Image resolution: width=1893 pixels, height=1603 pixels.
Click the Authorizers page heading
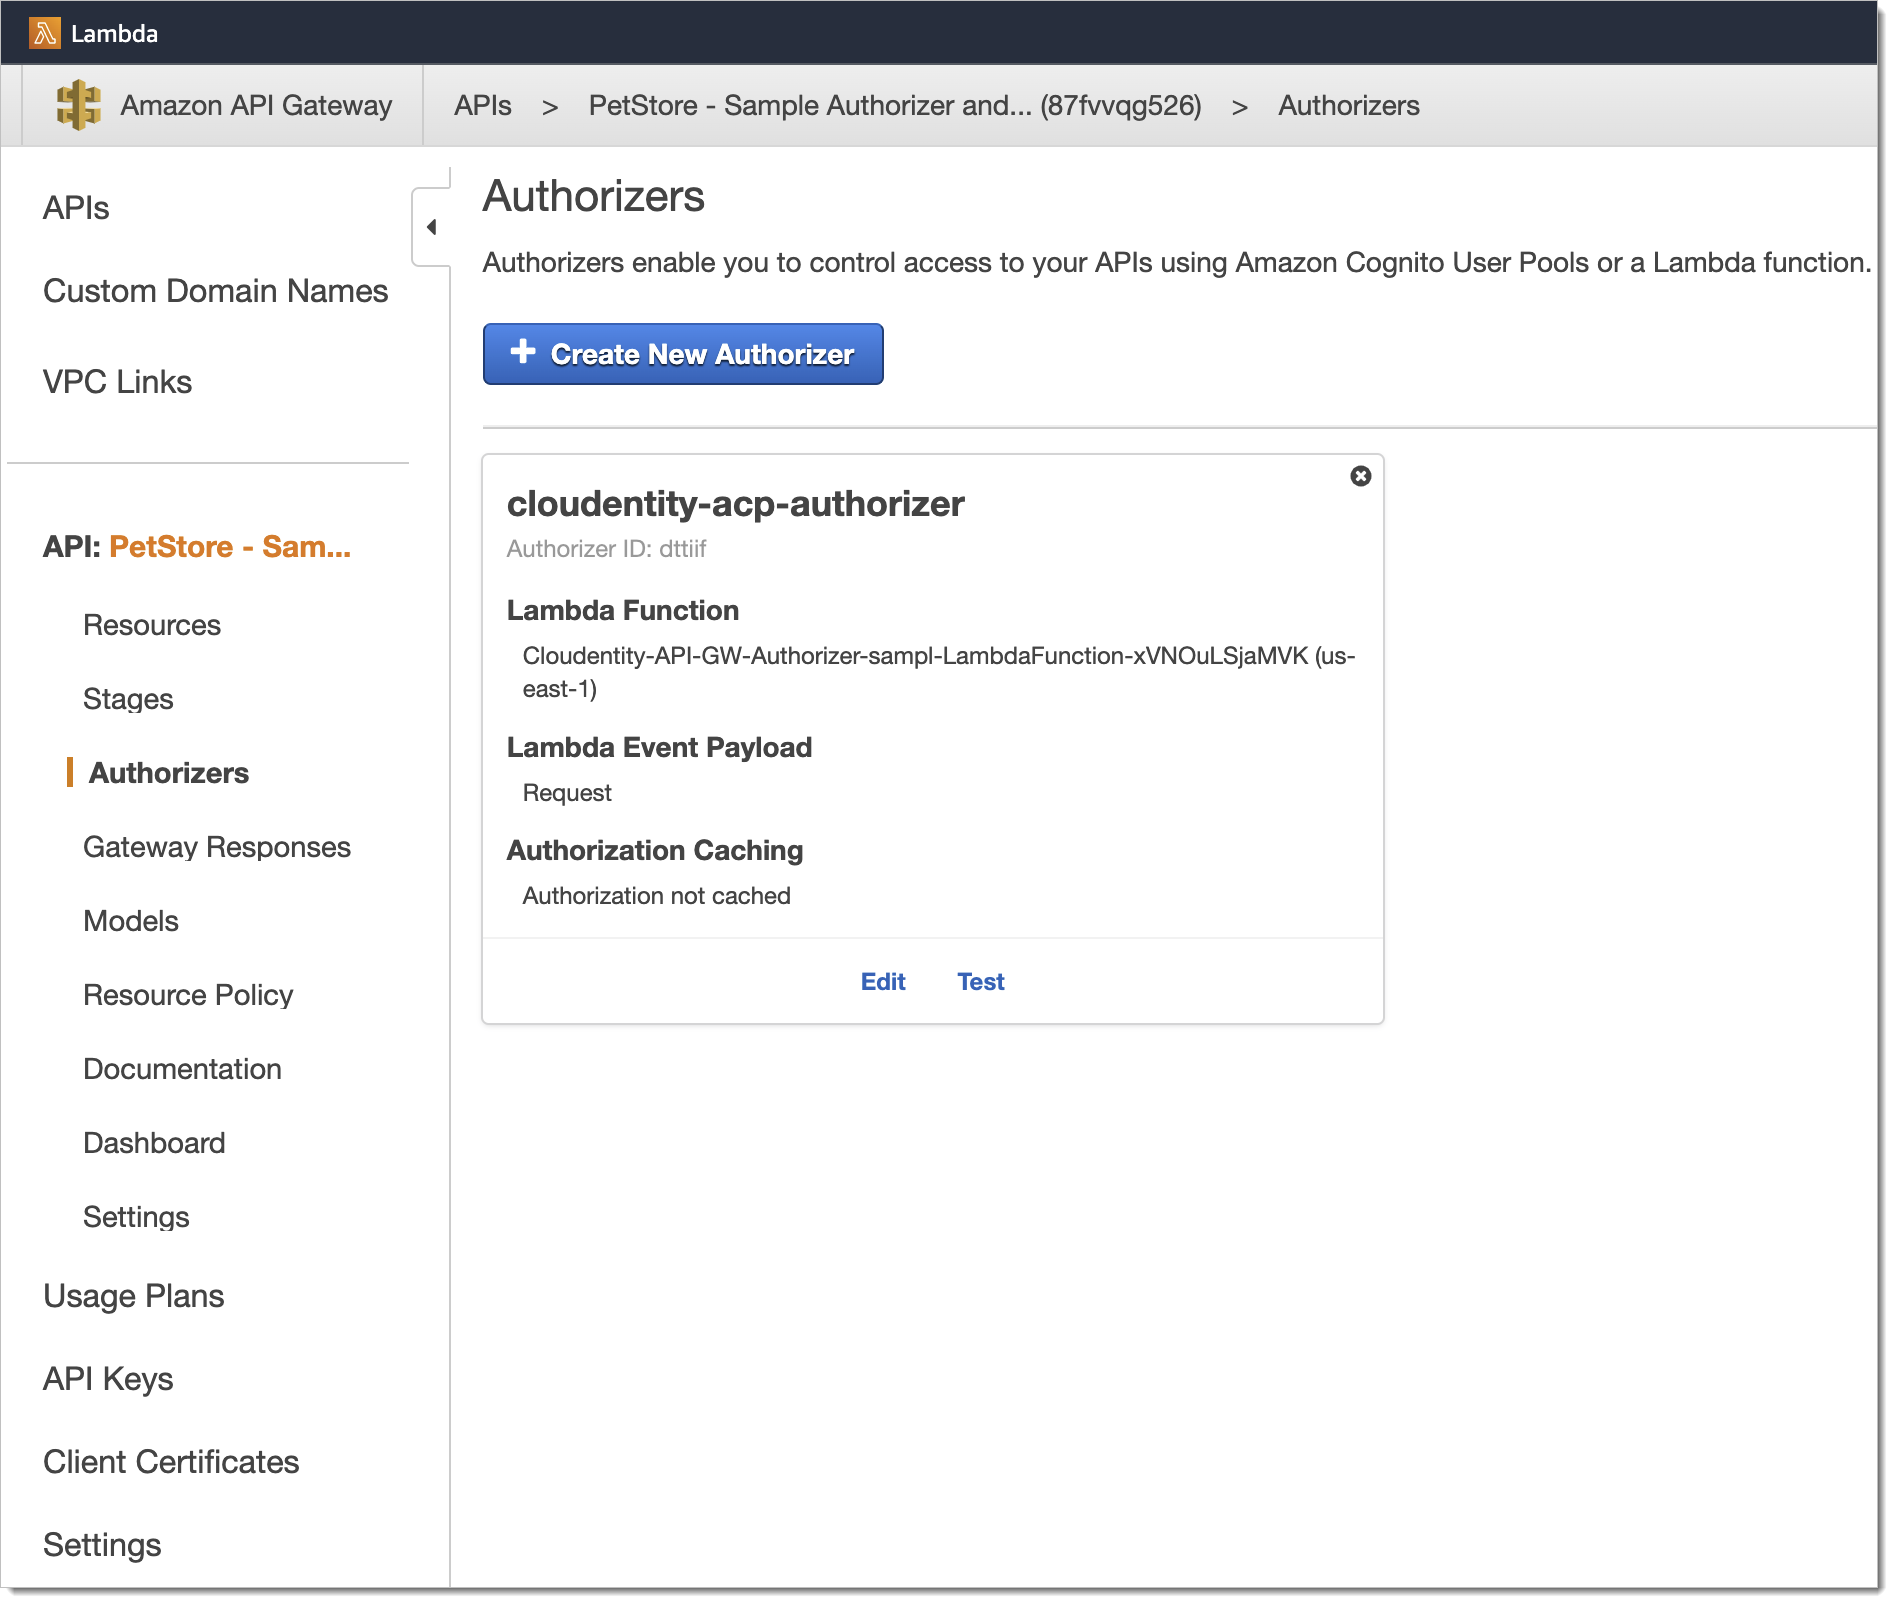click(x=594, y=196)
